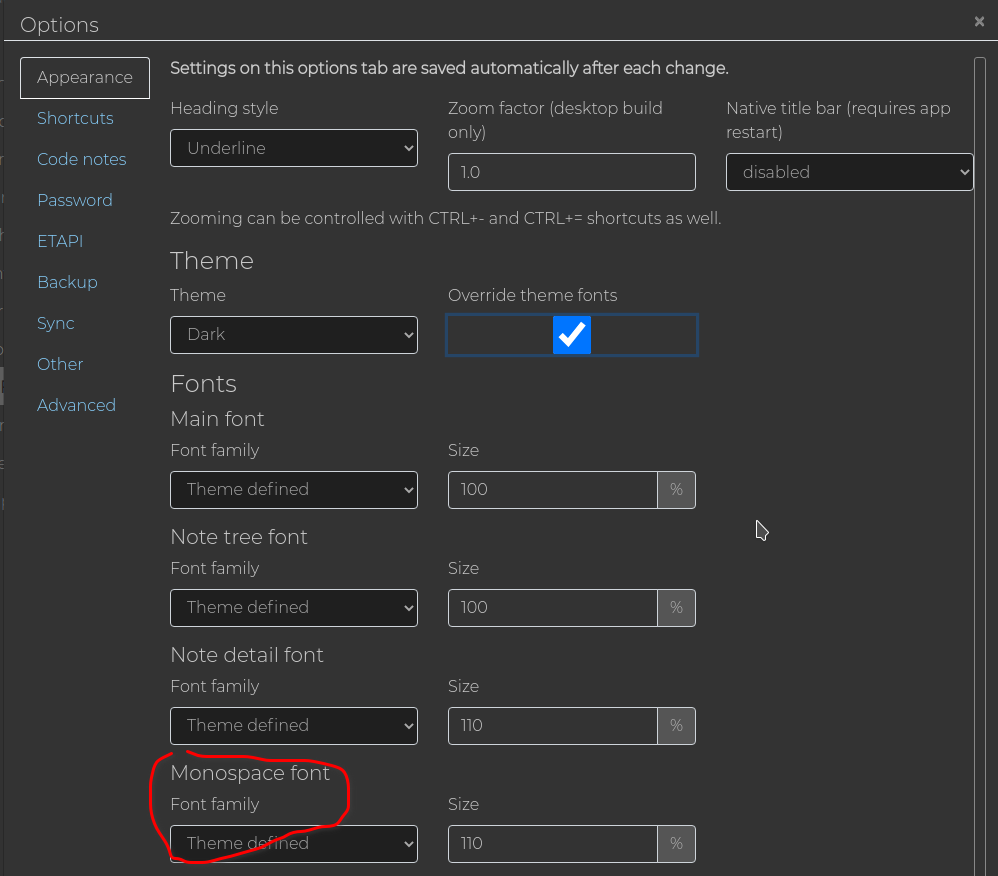Open the Backup tab
This screenshot has height=876, width=998.
pos(67,282)
